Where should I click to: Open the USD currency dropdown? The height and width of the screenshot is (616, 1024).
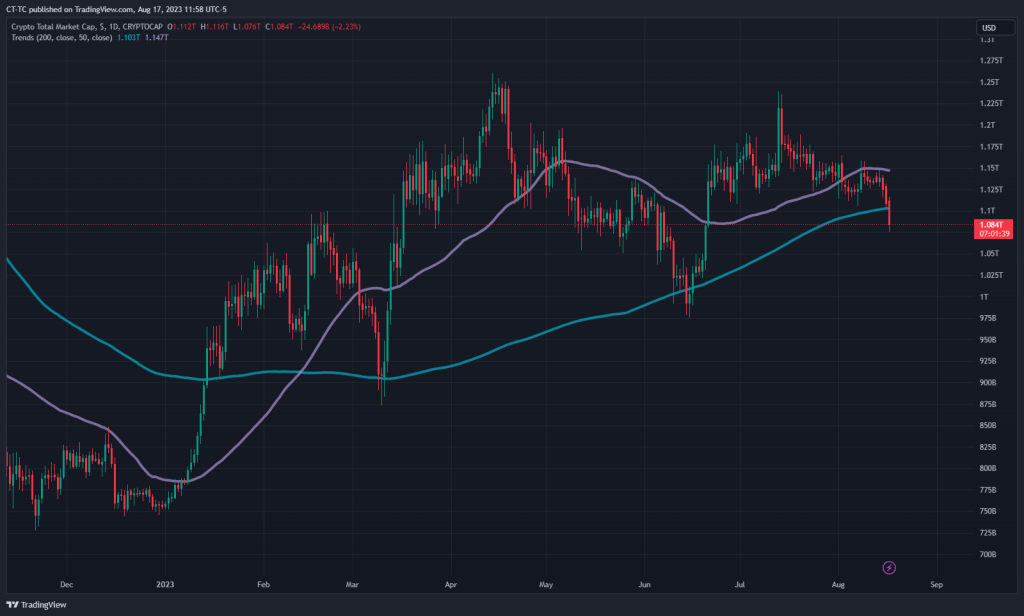[989, 28]
